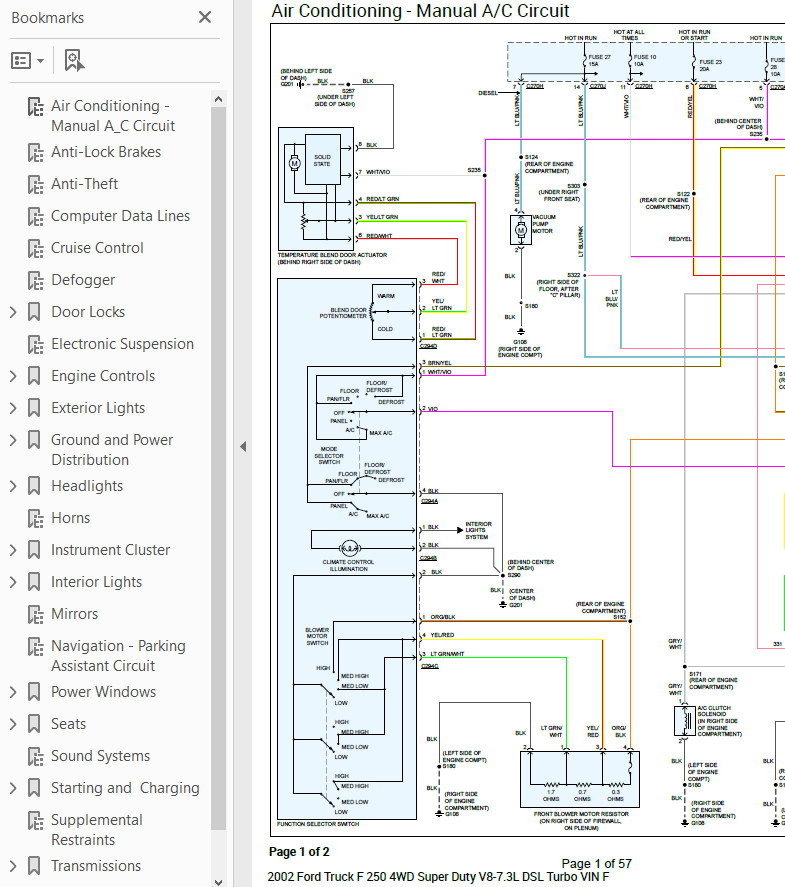Screen dimensions: 785x887
Task: Collapse the bookmarks pane with the divider arrow
Action: [x=243, y=446]
